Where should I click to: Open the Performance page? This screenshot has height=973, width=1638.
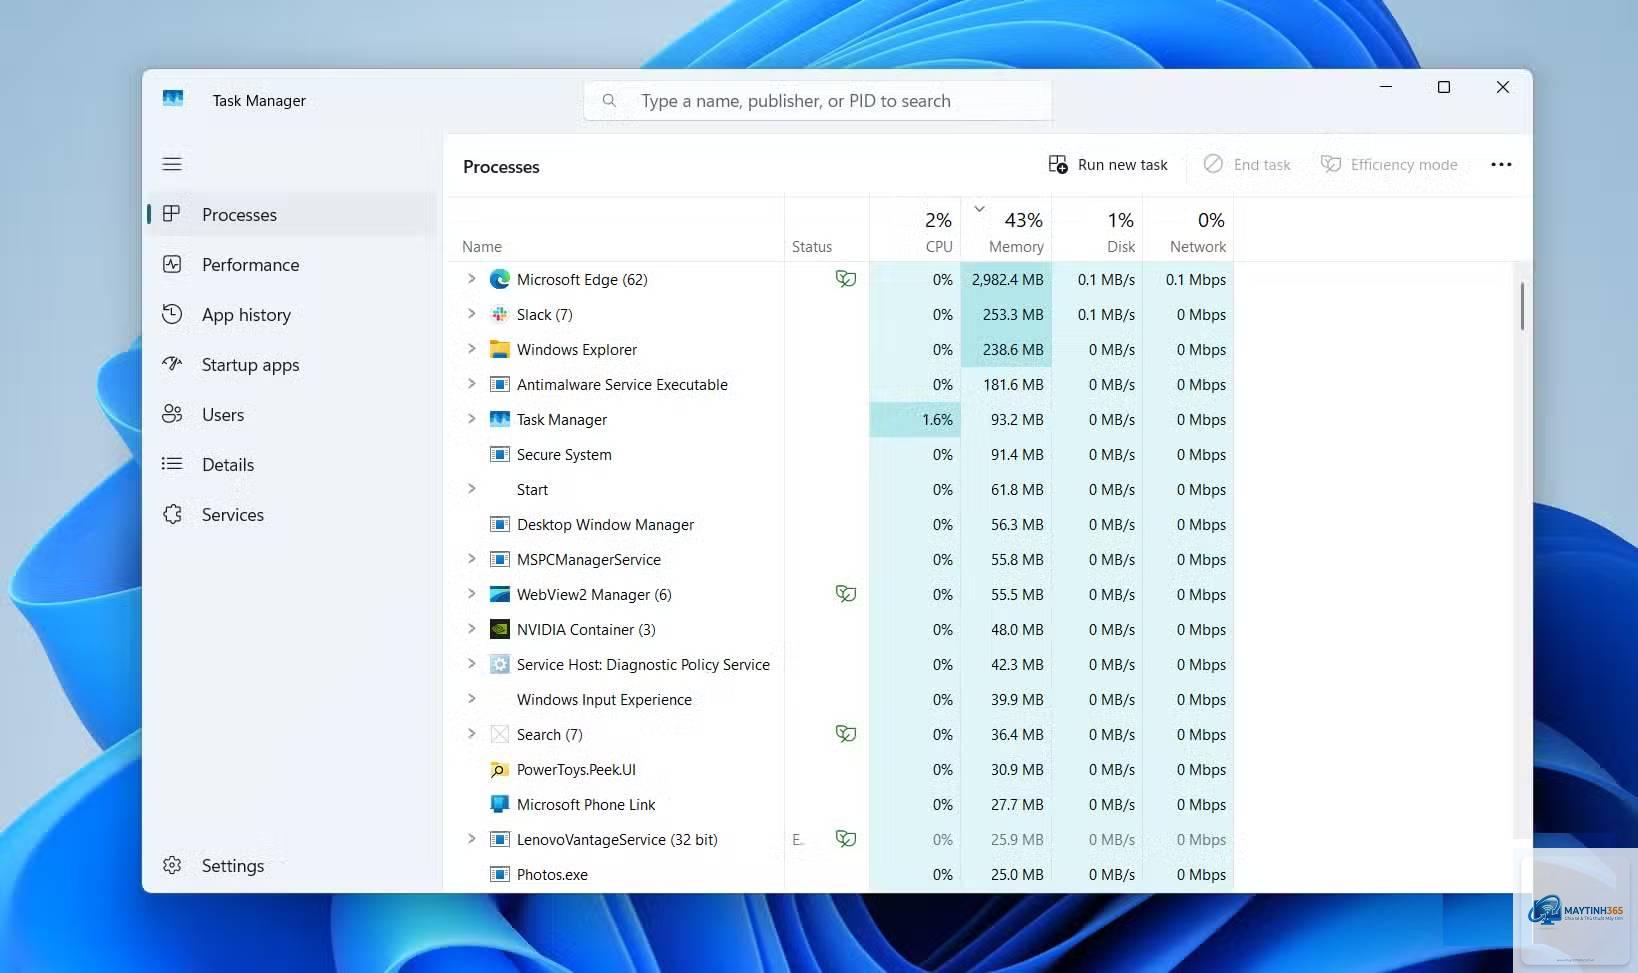pyautogui.click(x=292, y=264)
